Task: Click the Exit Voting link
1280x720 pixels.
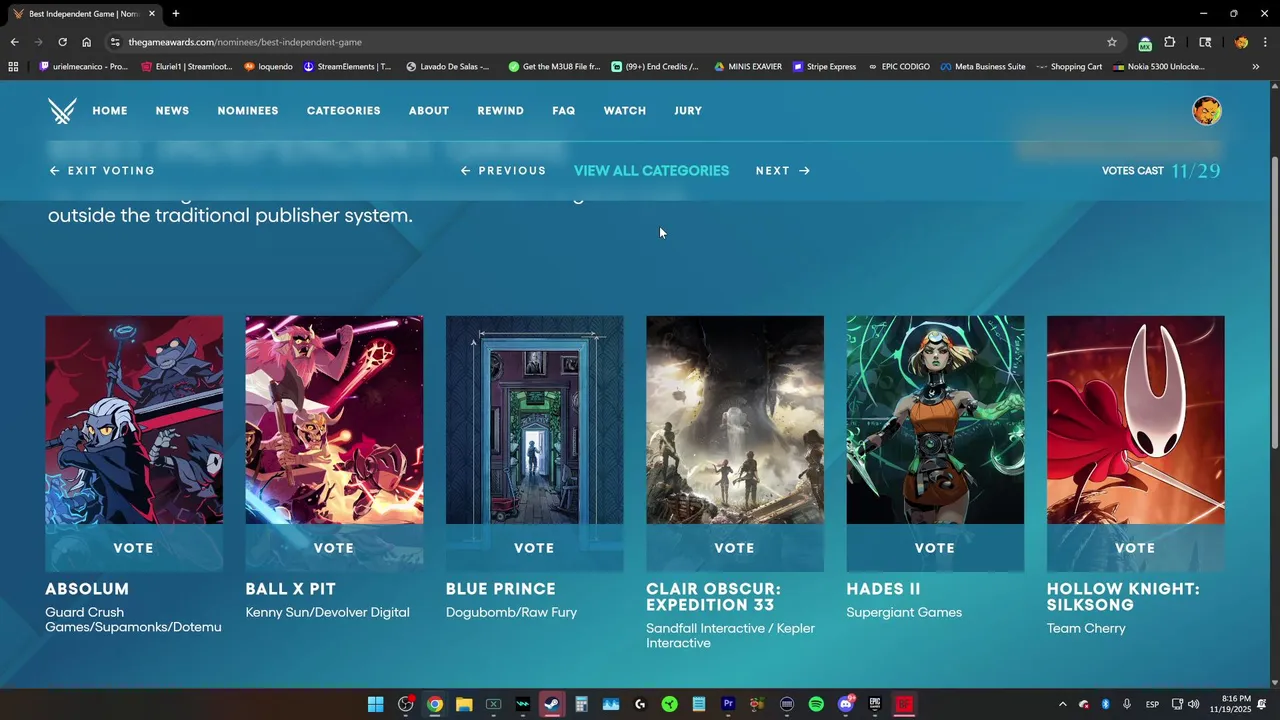Action: pos(102,171)
